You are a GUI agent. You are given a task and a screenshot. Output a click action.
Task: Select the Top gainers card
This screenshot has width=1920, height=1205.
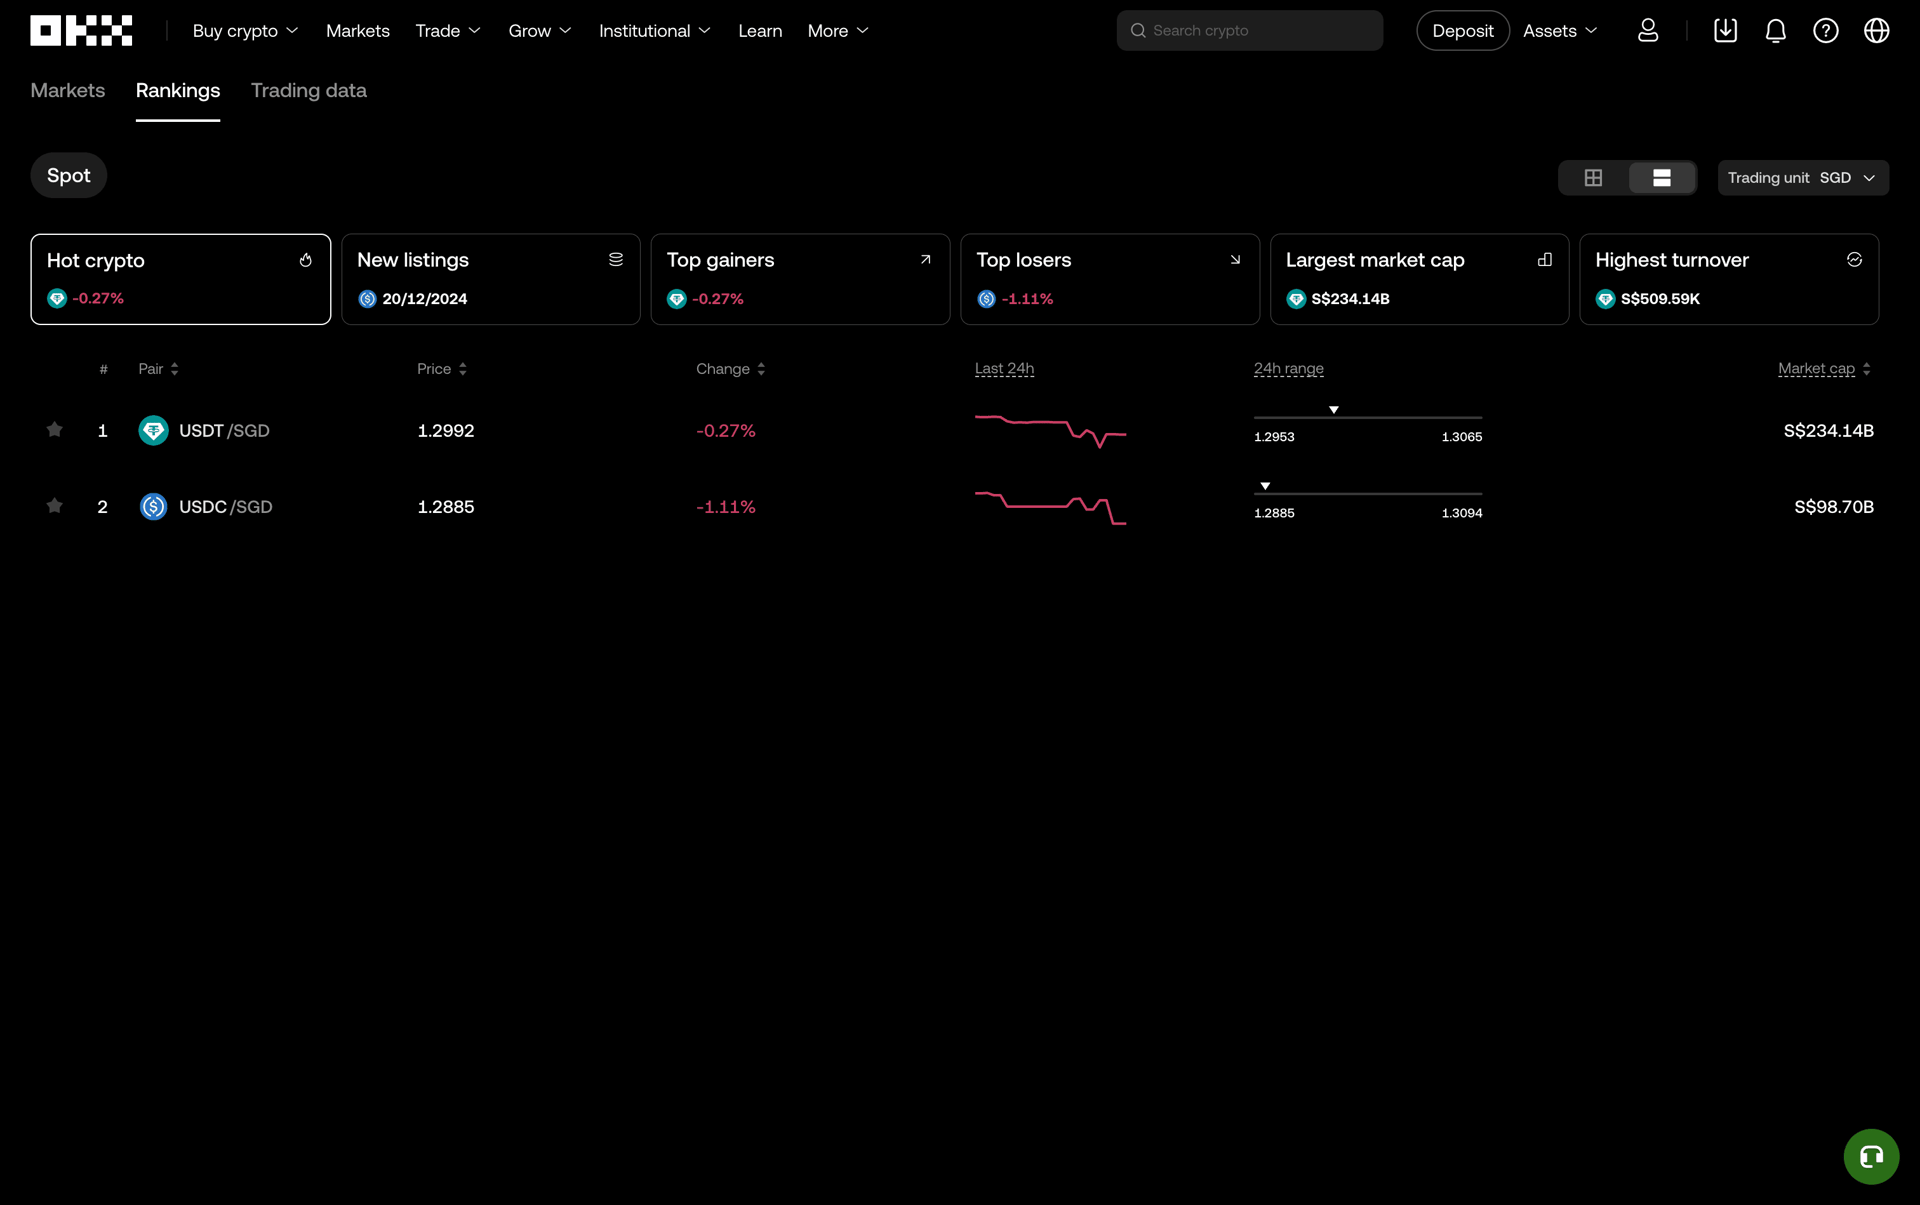tap(800, 279)
